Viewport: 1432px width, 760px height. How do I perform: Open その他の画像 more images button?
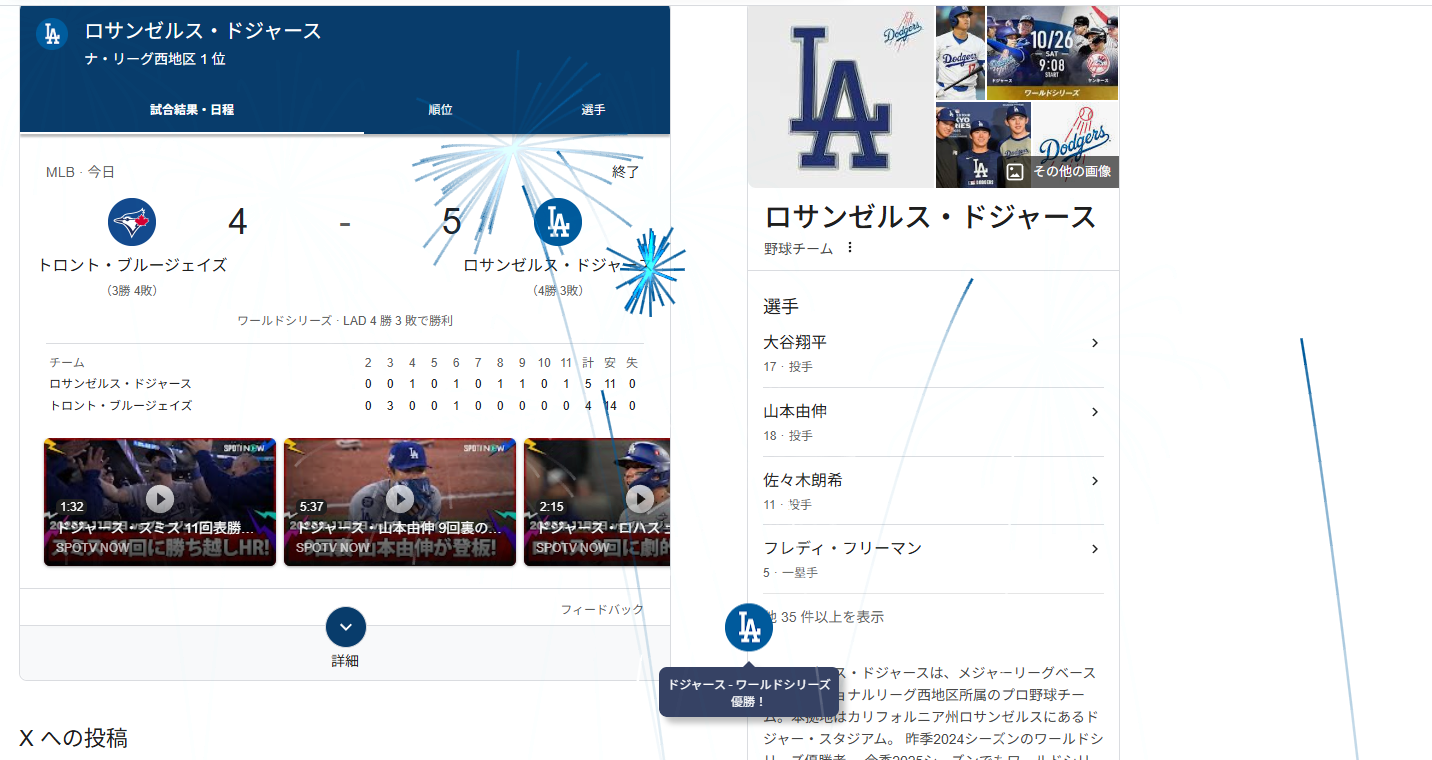(1059, 171)
